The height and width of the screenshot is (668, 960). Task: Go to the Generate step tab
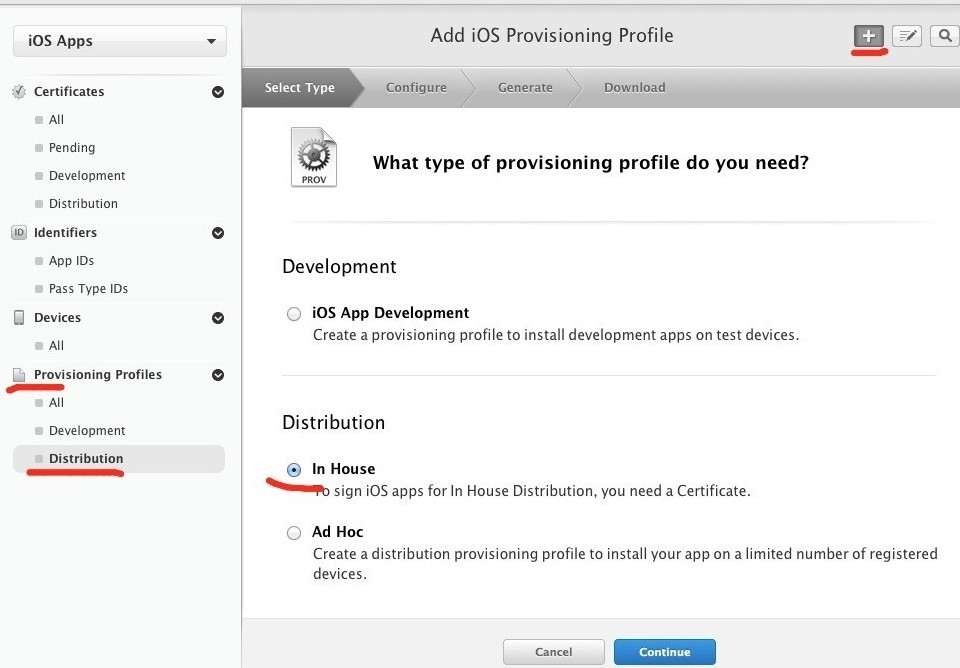(525, 88)
